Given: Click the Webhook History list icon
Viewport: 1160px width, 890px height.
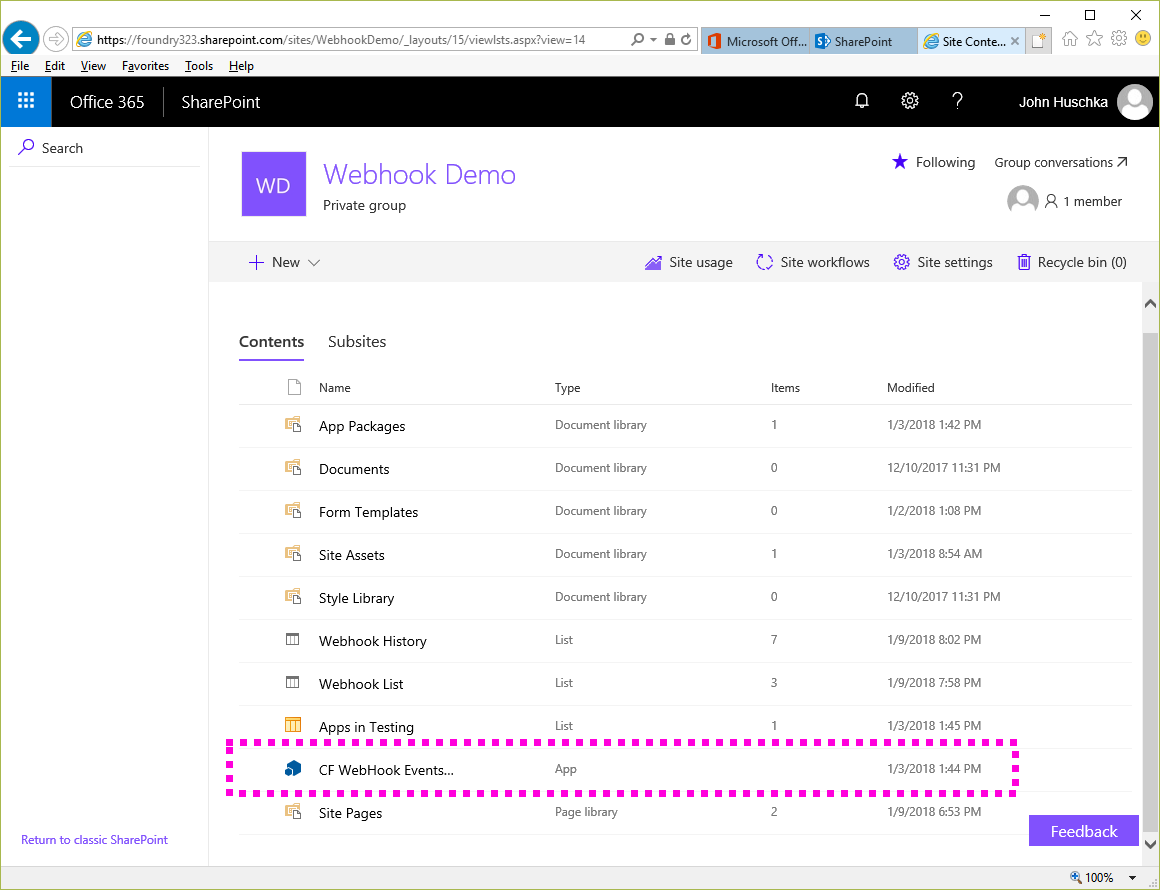Looking at the screenshot, I should coord(293,639).
